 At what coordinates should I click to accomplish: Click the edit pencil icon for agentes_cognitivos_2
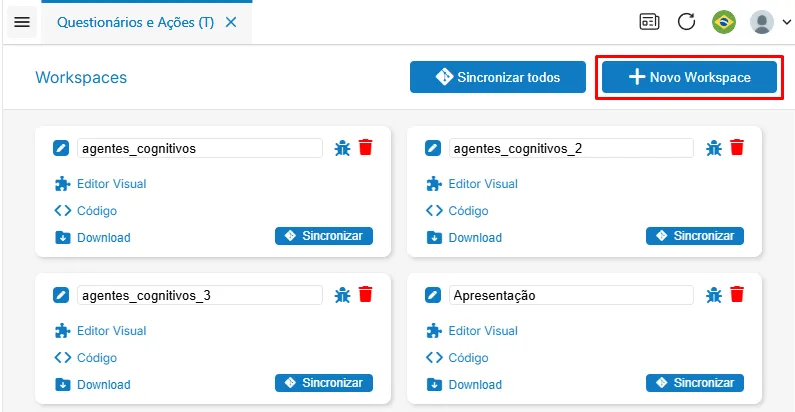[x=432, y=148]
